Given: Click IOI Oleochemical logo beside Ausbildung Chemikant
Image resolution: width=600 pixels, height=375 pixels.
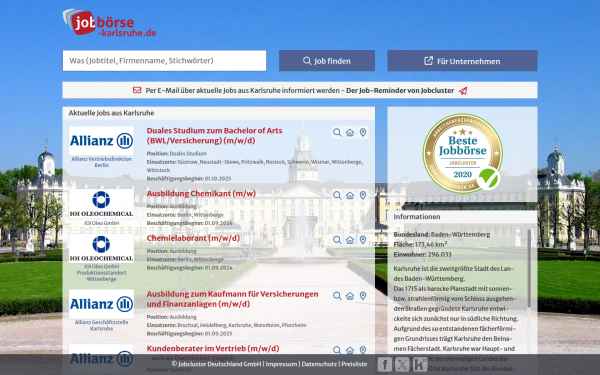Looking at the screenshot, I should click(x=101, y=204).
